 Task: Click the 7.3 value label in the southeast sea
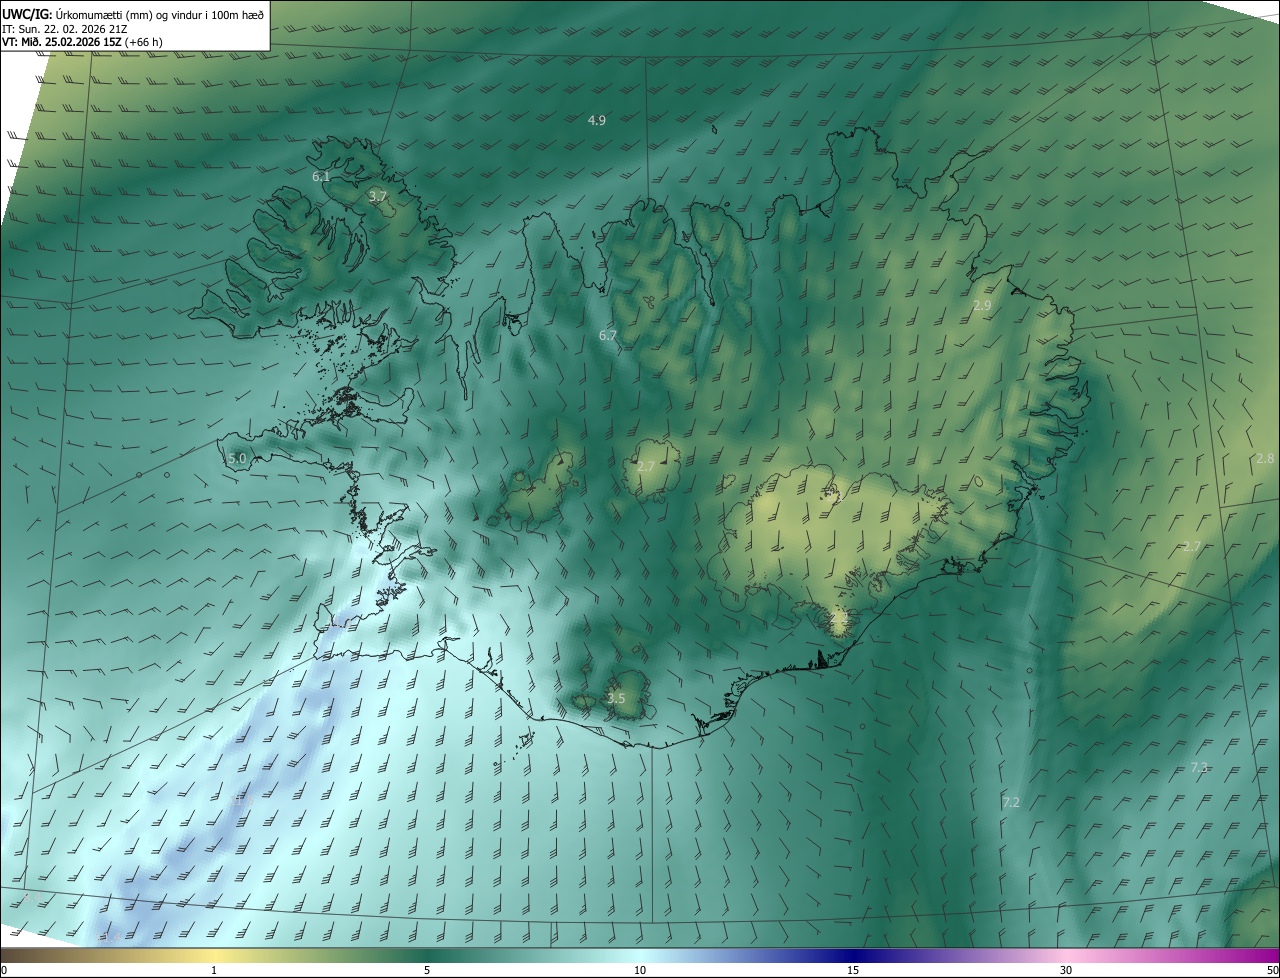click(1200, 767)
